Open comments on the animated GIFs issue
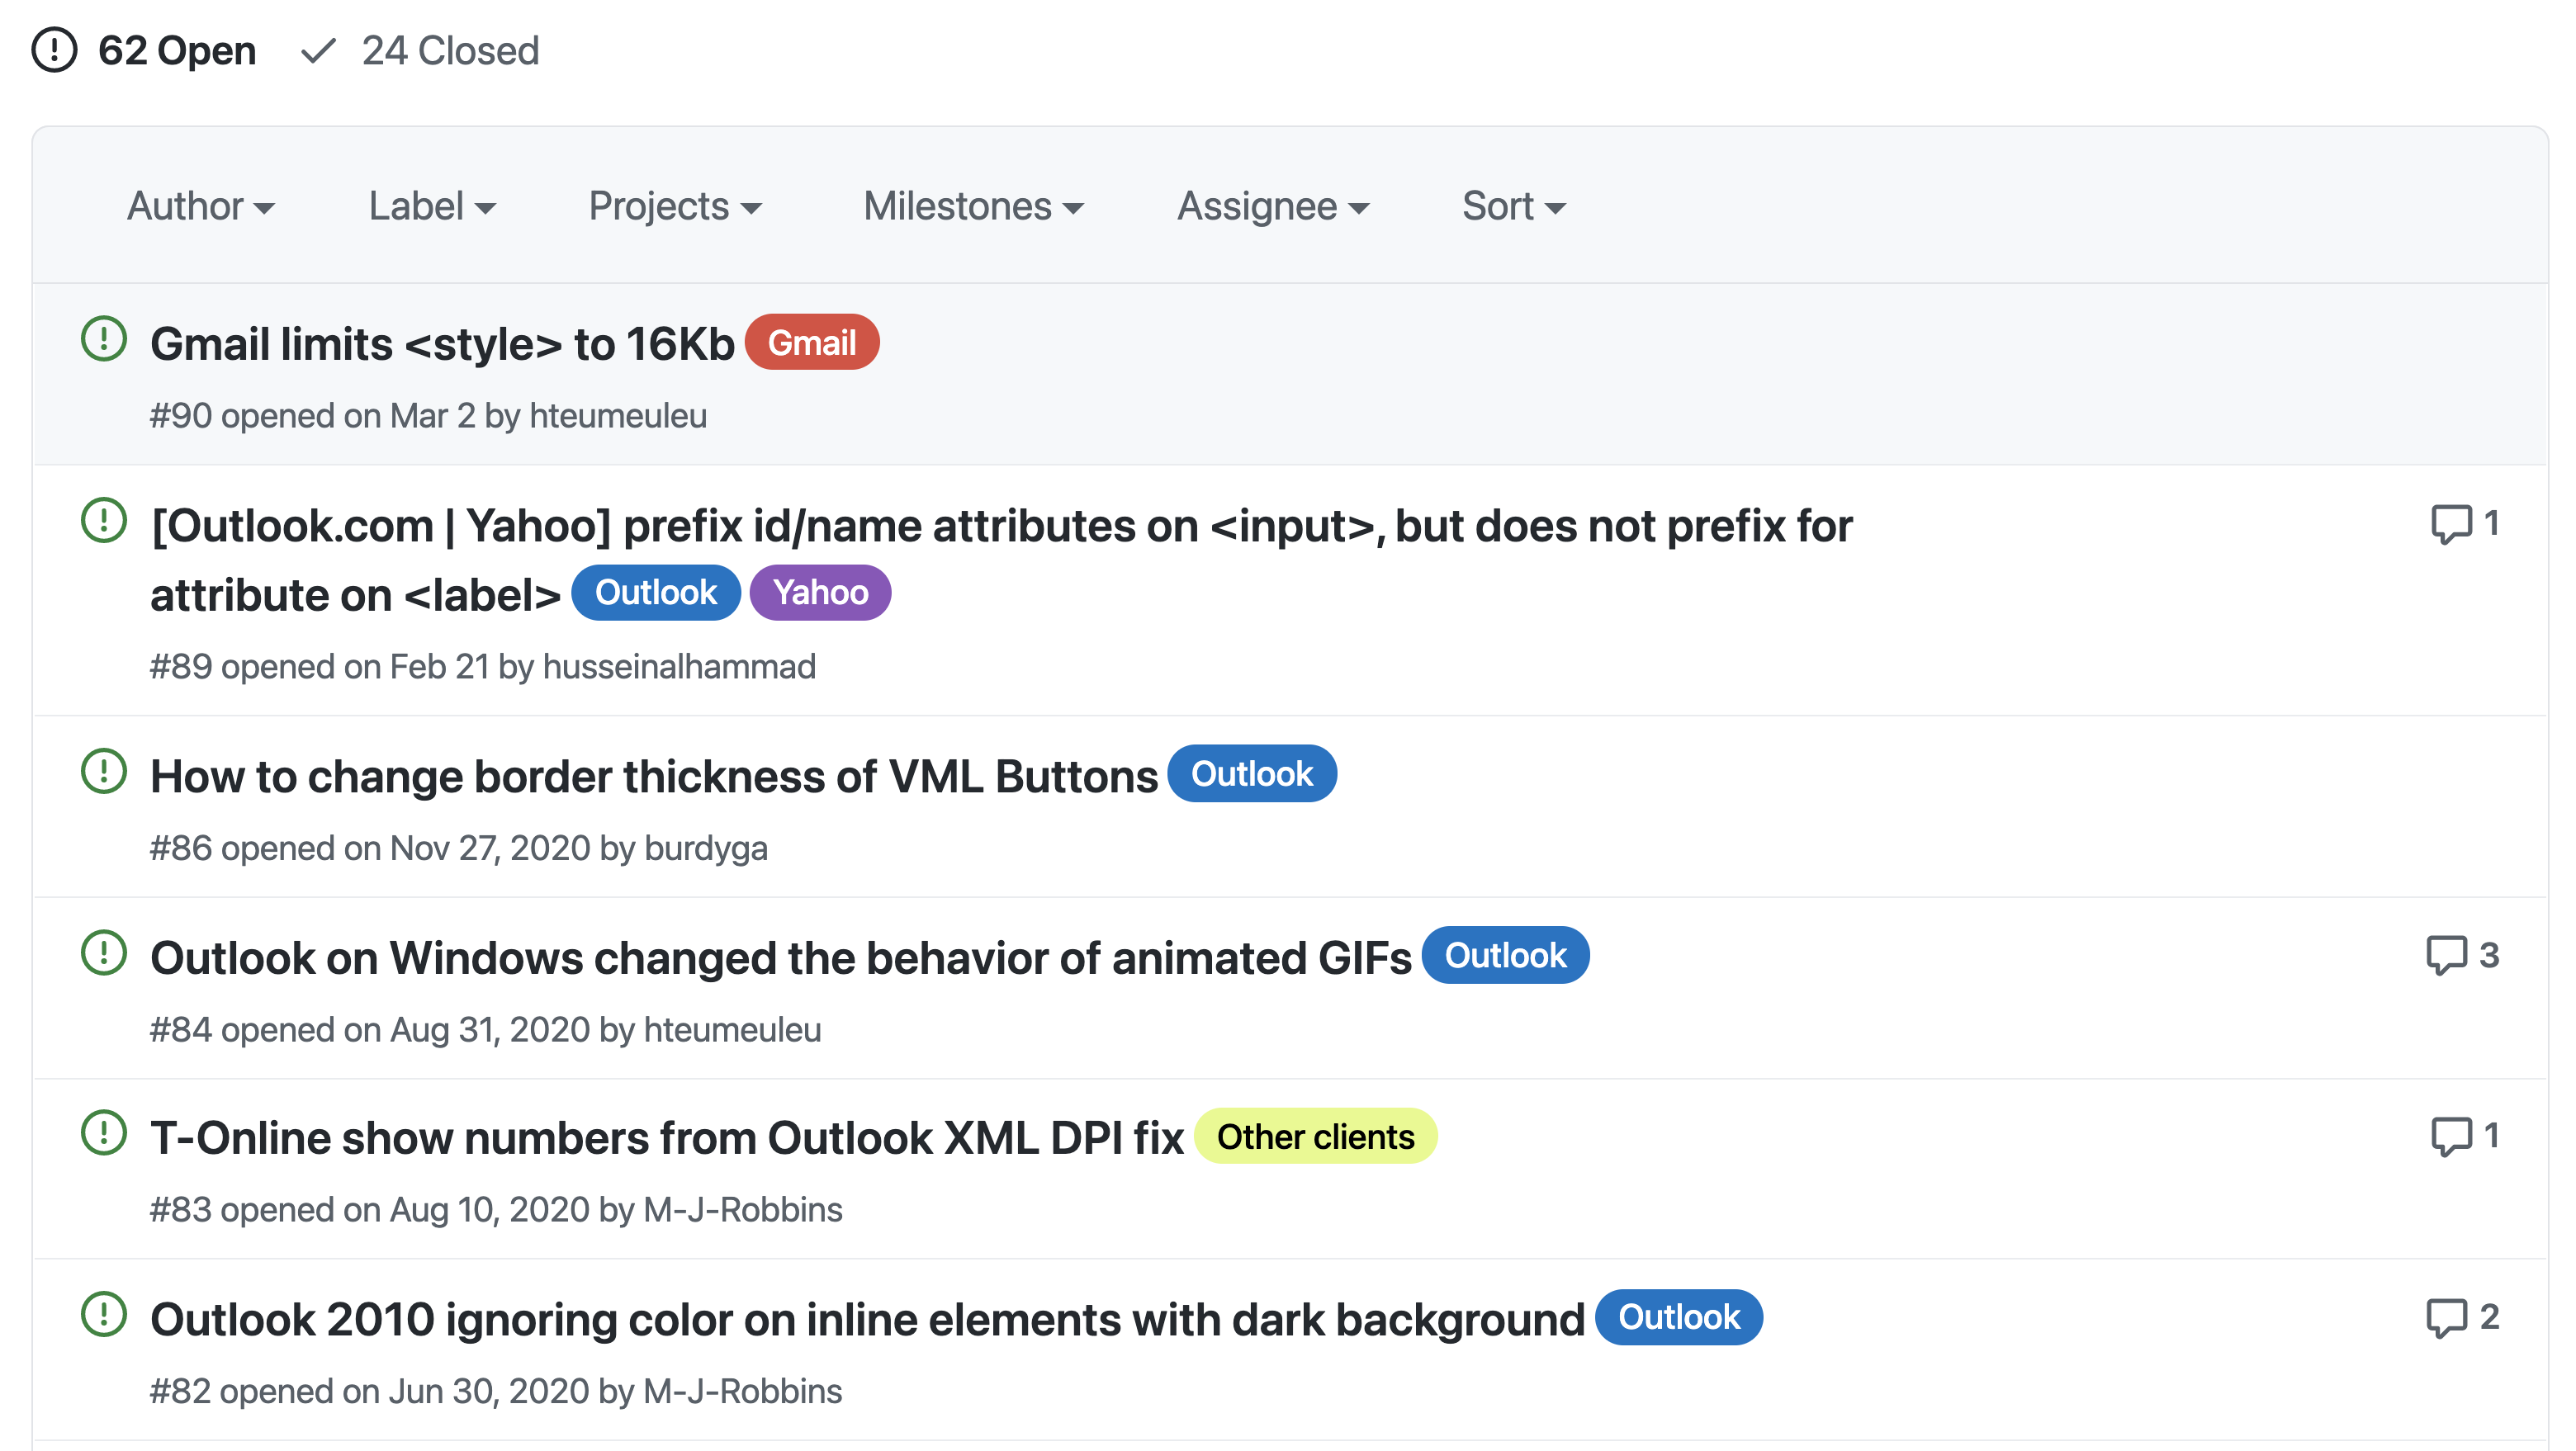 [x=2447, y=955]
